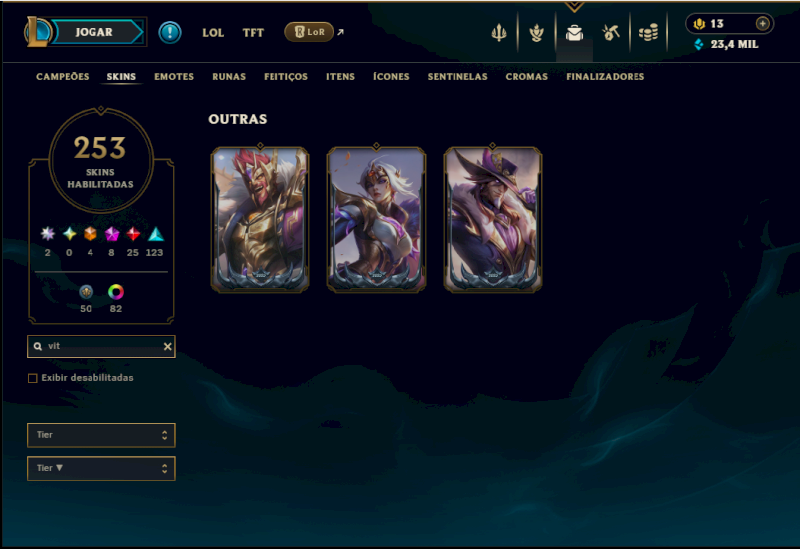Image resolution: width=800 pixels, height=549 pixels.
Task: Open the Collection briefcase icon
Action: pyautogui.click(x=574, y=33)
